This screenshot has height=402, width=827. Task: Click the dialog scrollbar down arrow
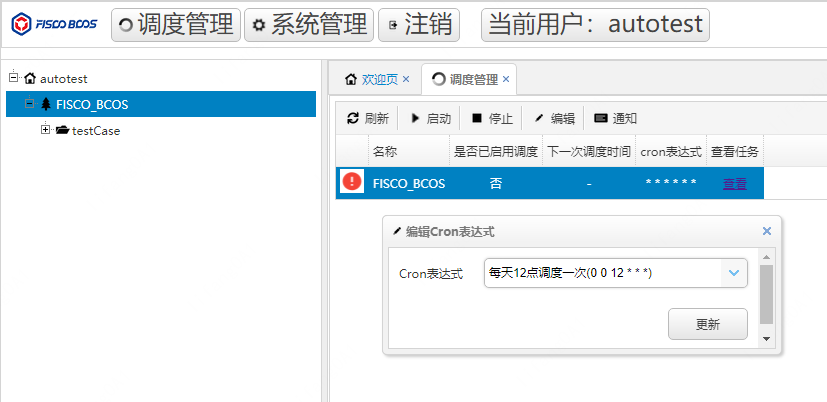coord(766,339)
